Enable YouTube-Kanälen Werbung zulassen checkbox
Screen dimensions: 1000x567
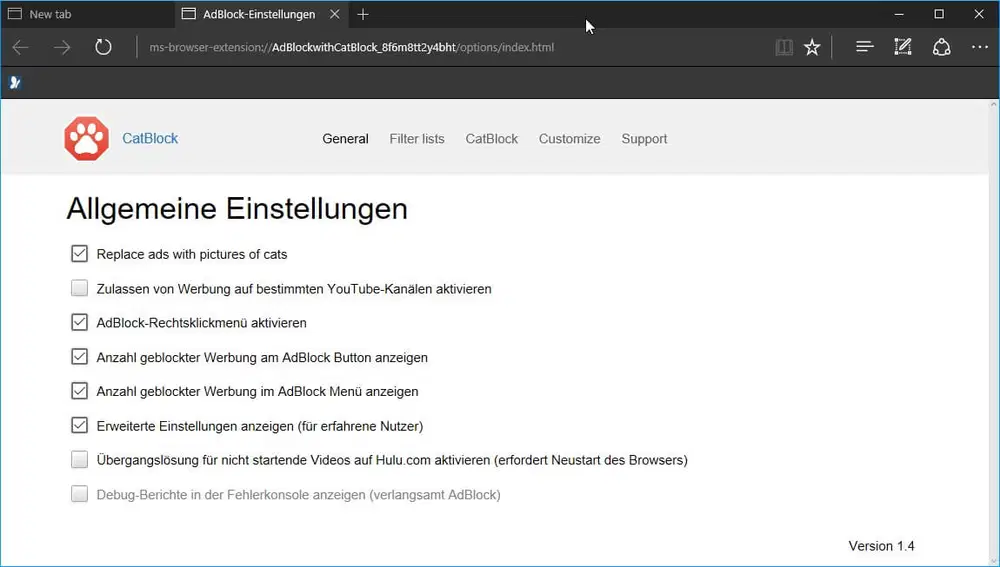(79, 288)
